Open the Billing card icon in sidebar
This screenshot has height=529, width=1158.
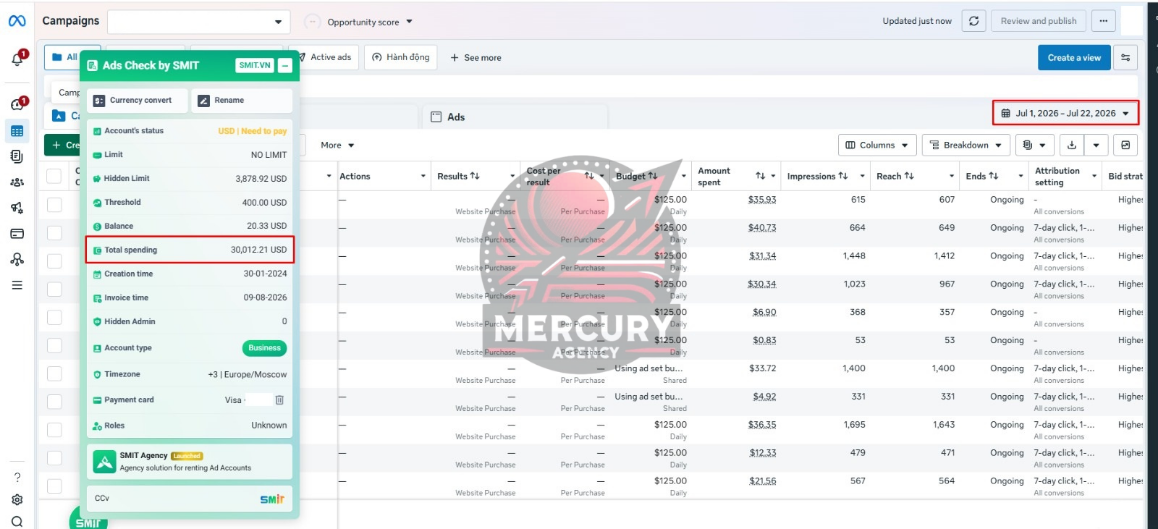[x=17, y=233]
